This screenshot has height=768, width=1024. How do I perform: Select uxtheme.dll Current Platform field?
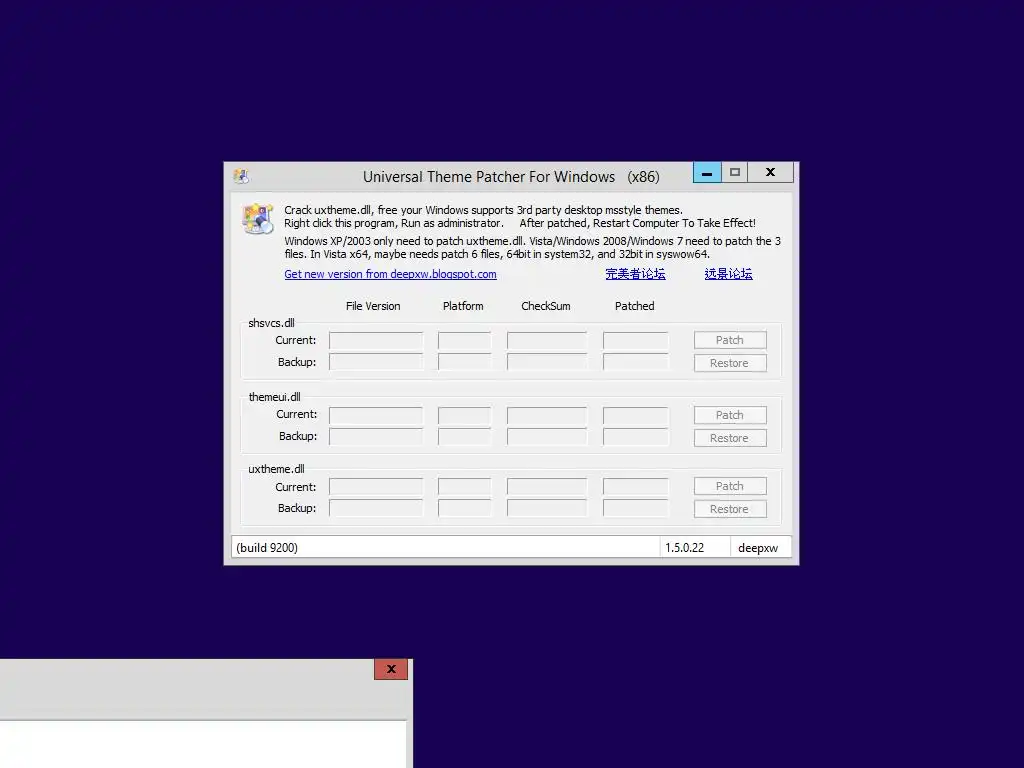tap(464, 487)
